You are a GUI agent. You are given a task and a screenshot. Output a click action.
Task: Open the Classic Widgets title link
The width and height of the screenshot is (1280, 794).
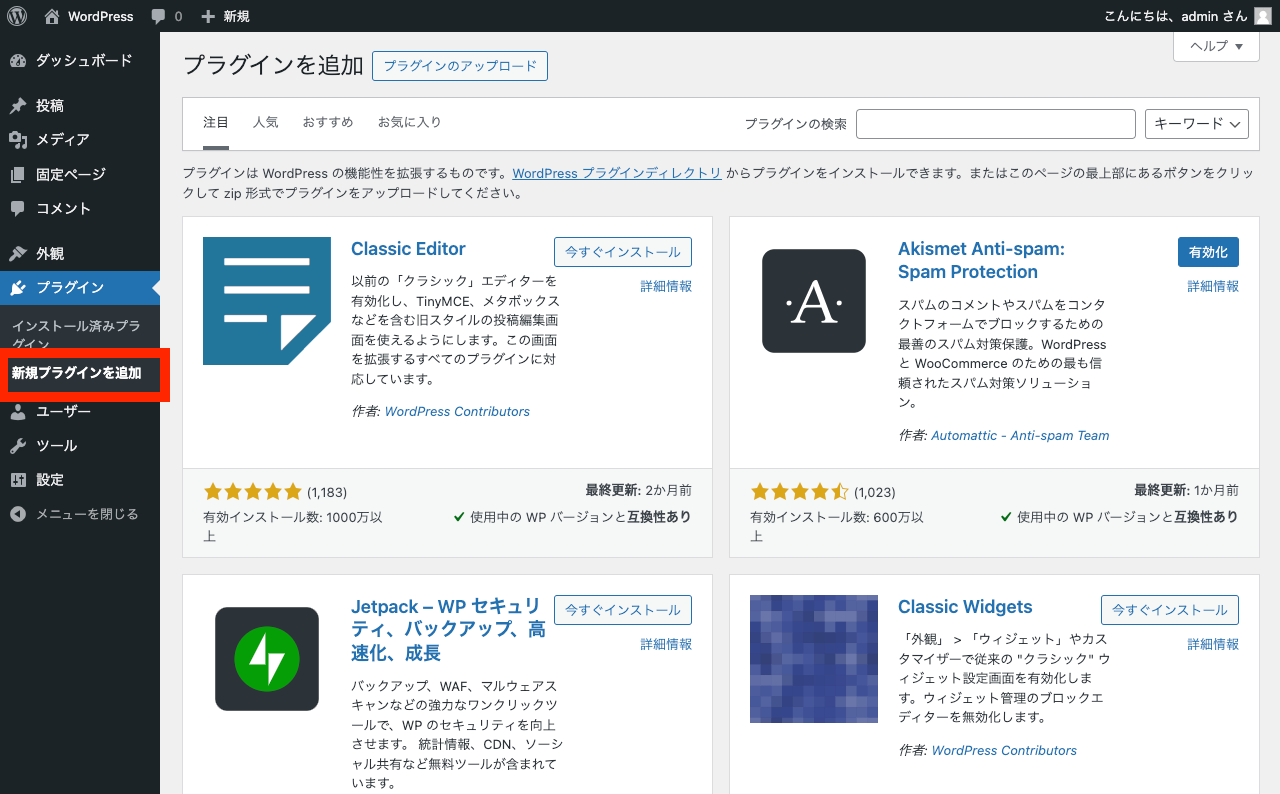pyautogui.click(x=965, y=607)
